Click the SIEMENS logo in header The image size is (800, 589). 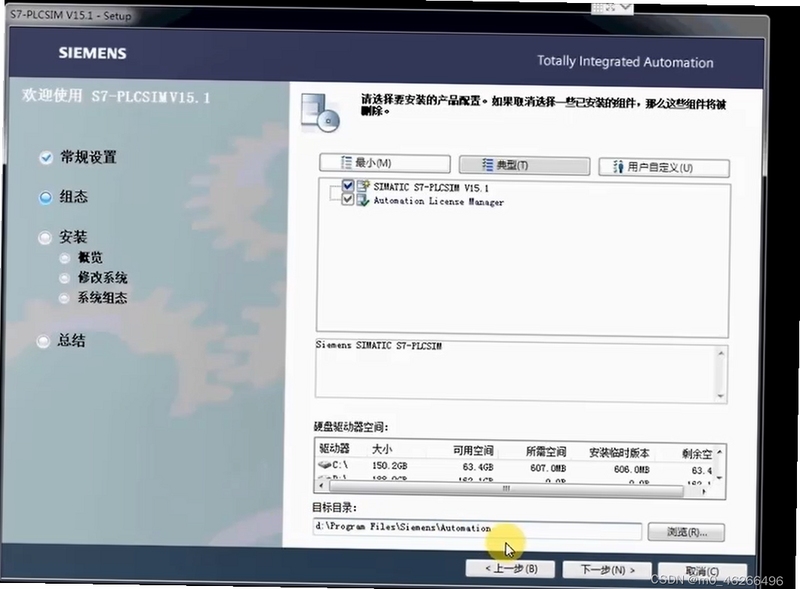(92, 53)
